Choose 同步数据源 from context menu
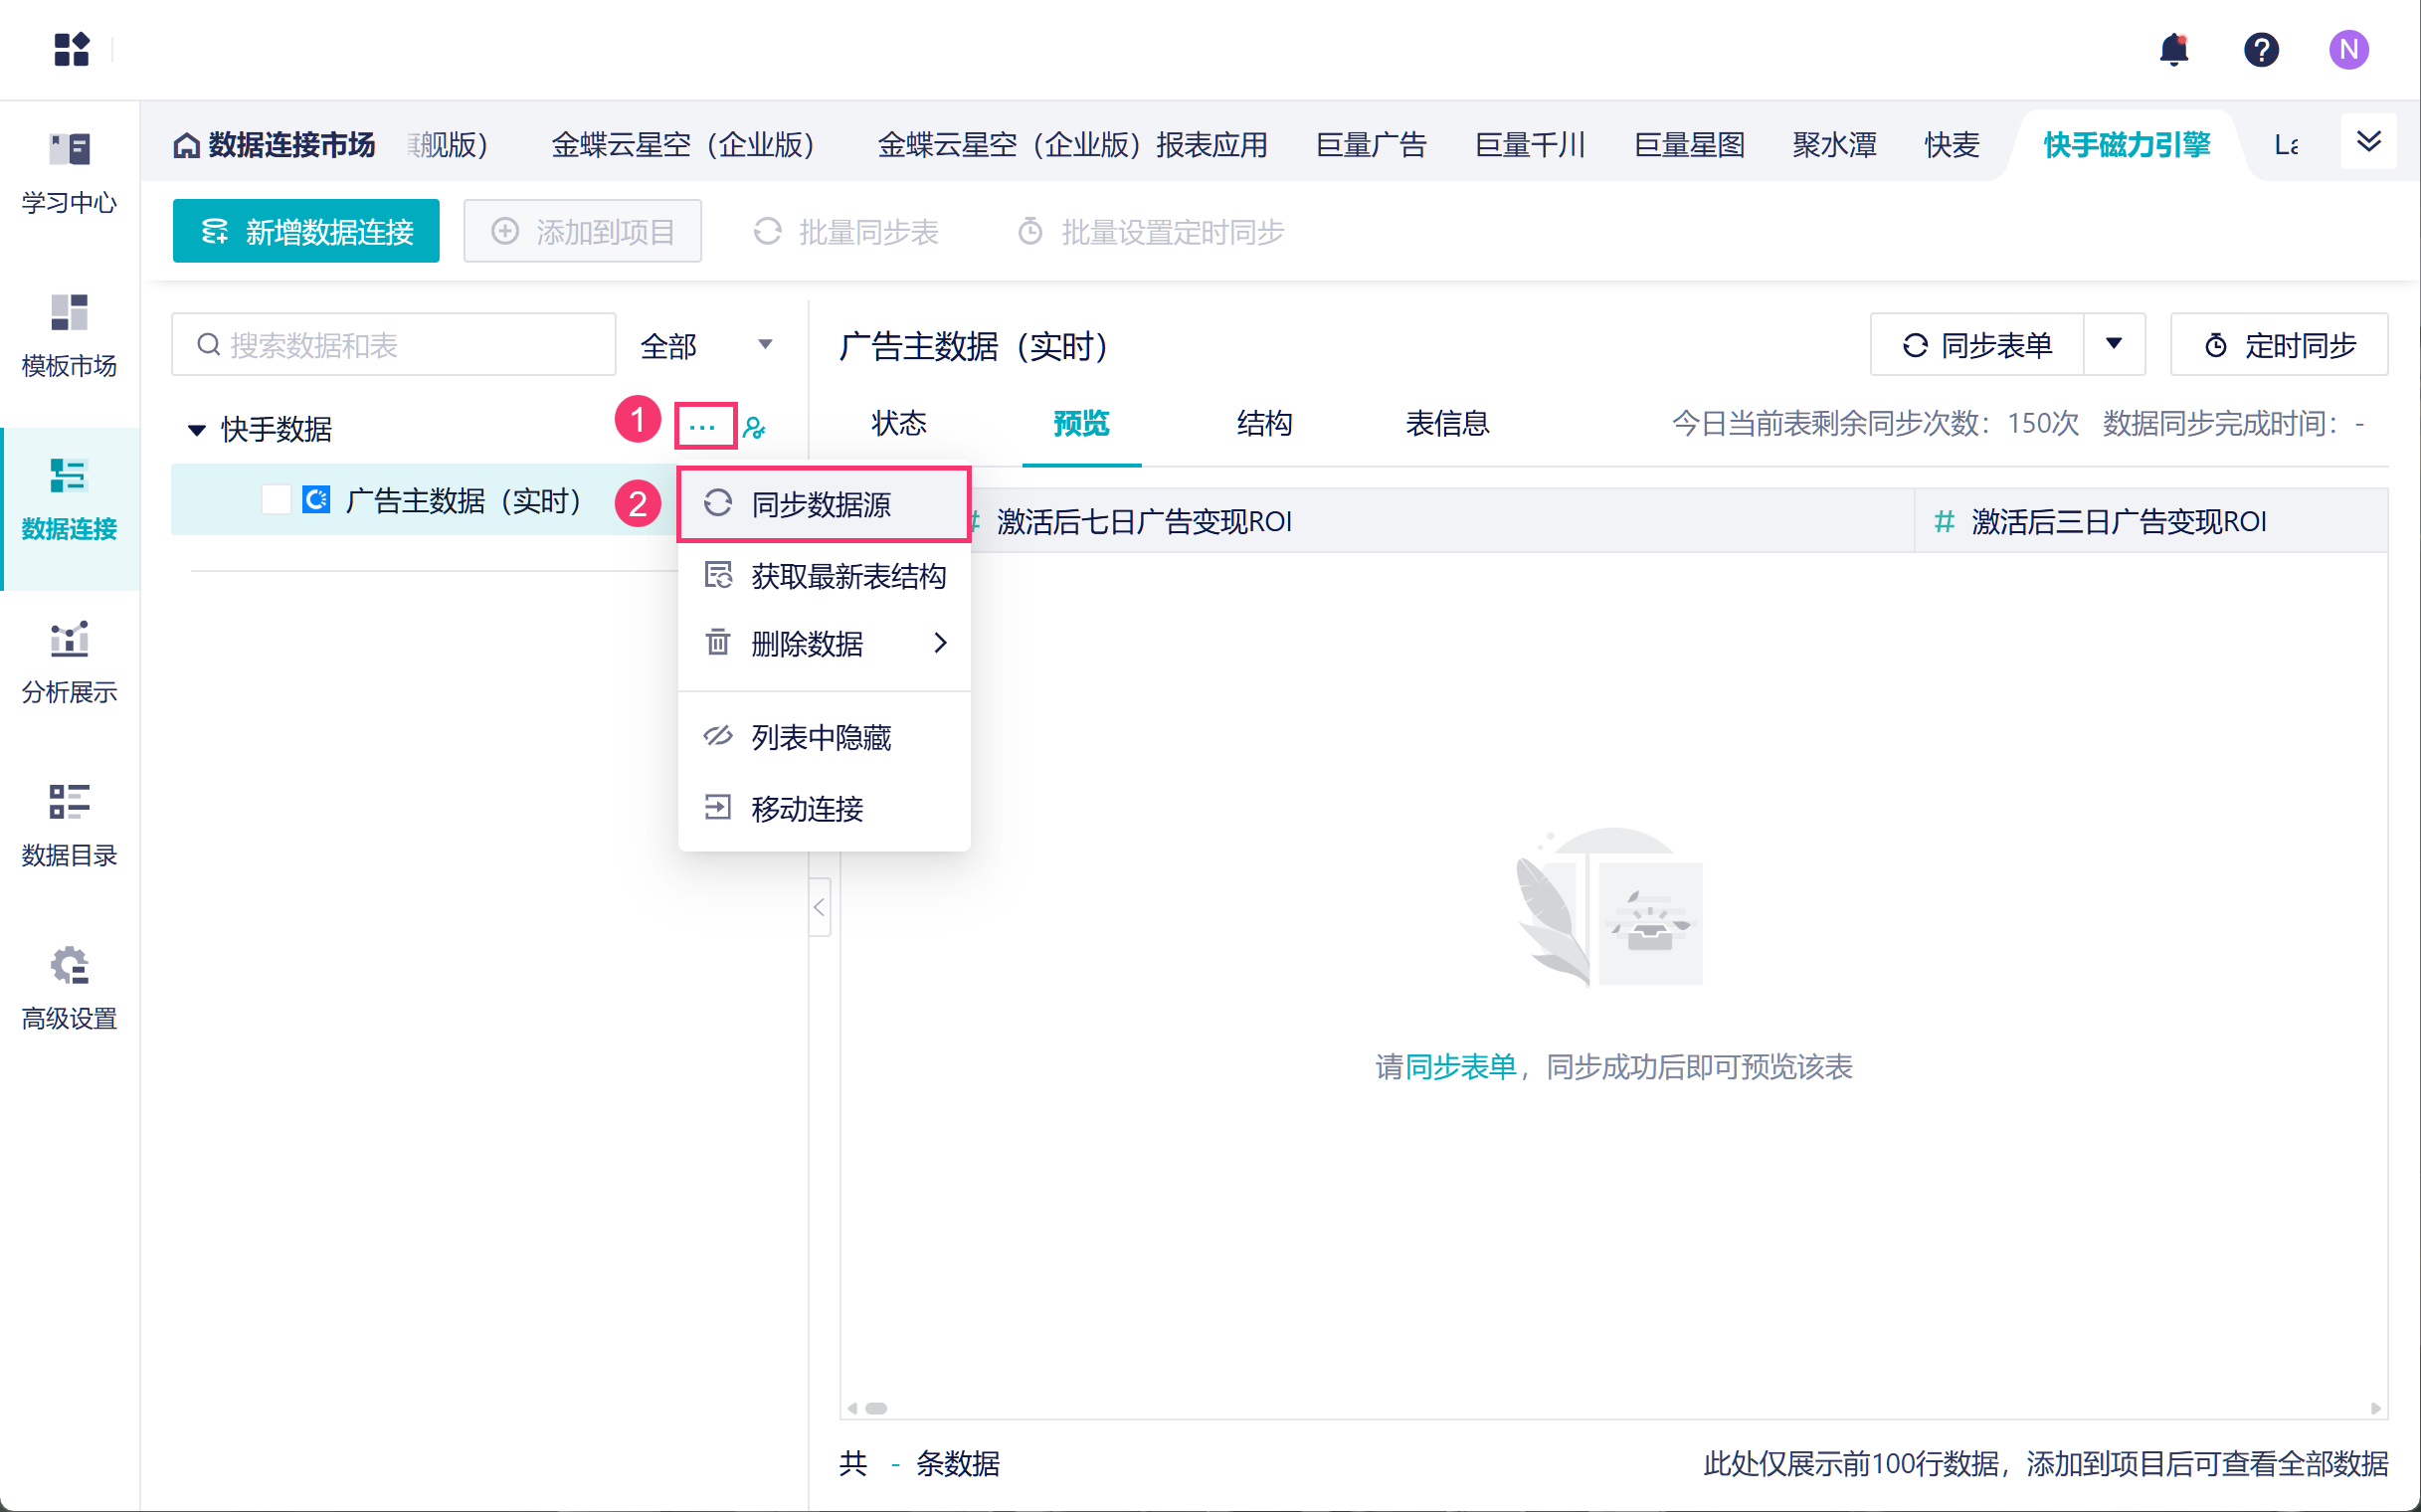This screenshot has height=1512, width=2421. 820,504
